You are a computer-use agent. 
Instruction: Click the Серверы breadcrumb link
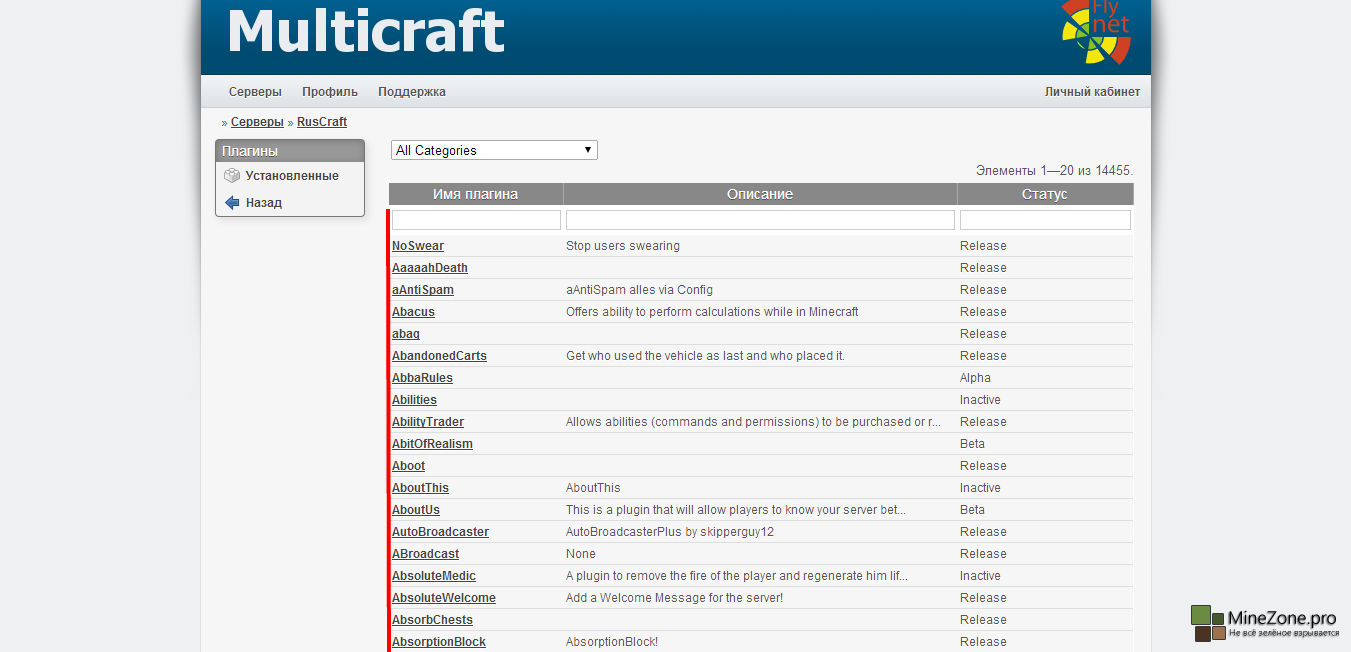click(x=257, y=122)
